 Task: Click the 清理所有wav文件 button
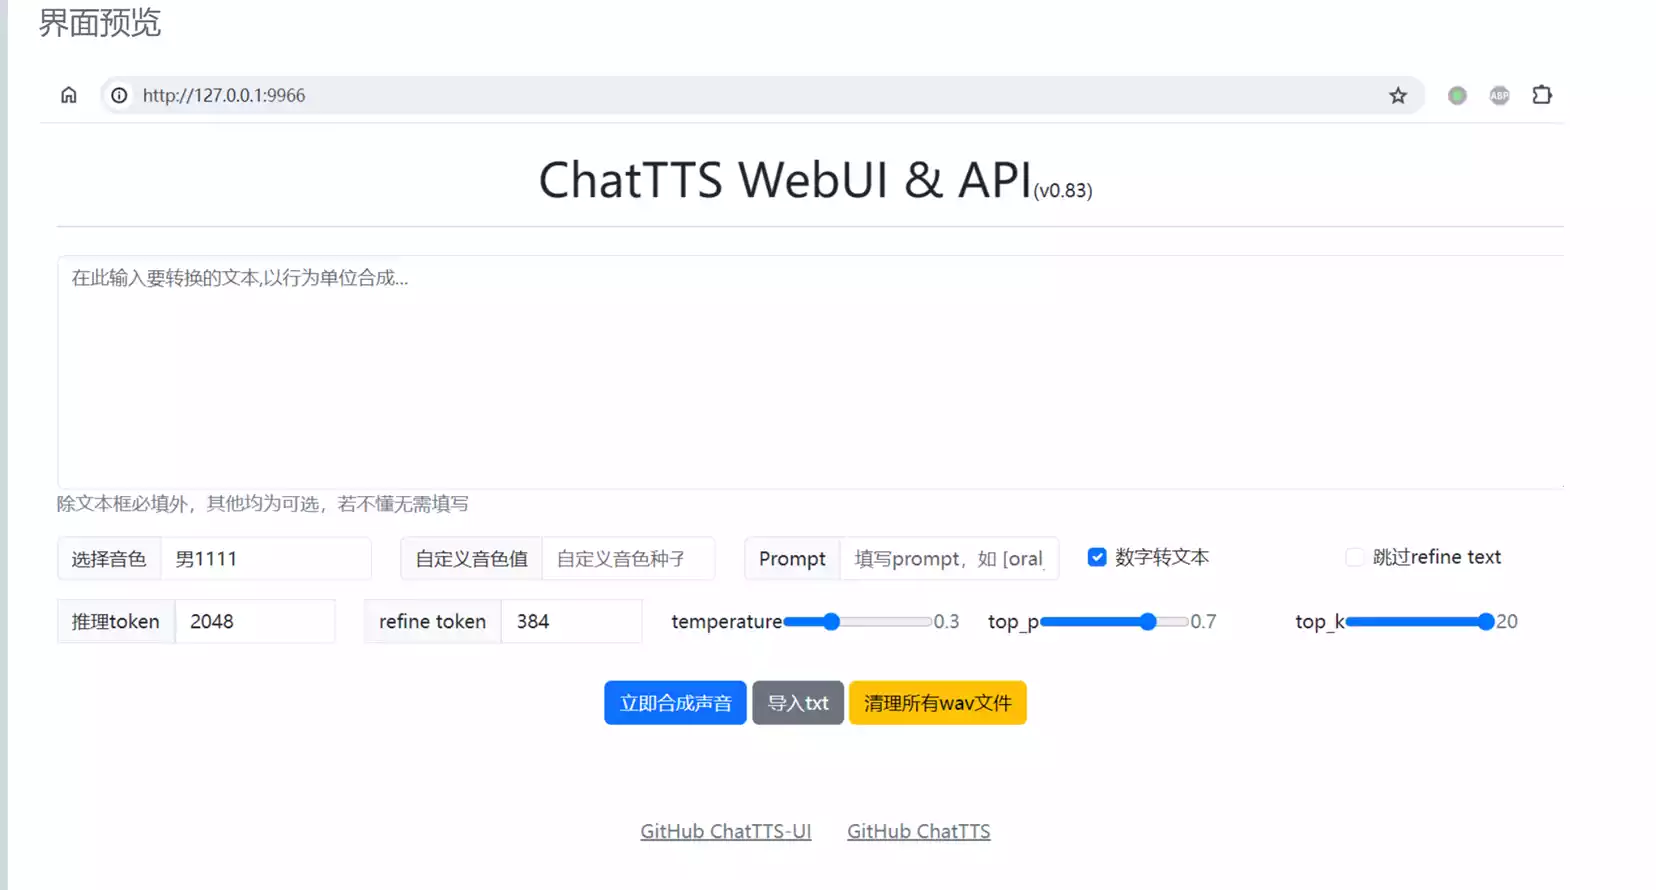pos(937,703)
